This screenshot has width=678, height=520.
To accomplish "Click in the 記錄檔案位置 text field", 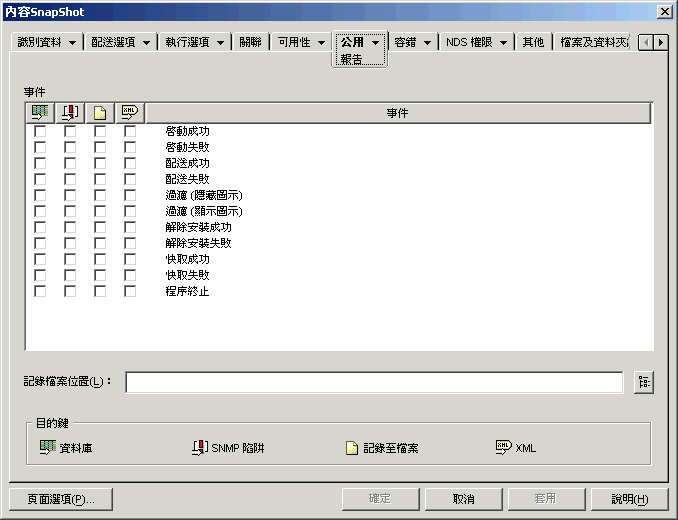I will [374, 382].
